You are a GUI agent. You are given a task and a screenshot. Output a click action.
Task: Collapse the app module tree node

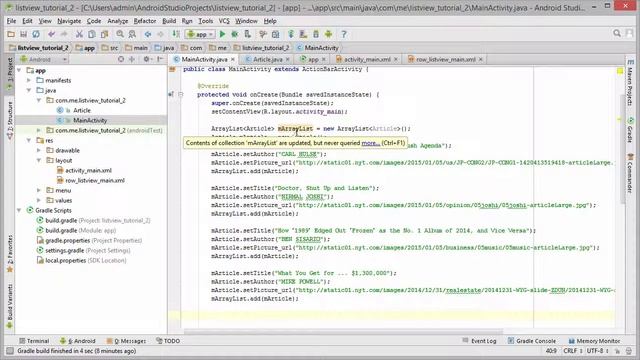pyautogui.click(x=19, y=70)
